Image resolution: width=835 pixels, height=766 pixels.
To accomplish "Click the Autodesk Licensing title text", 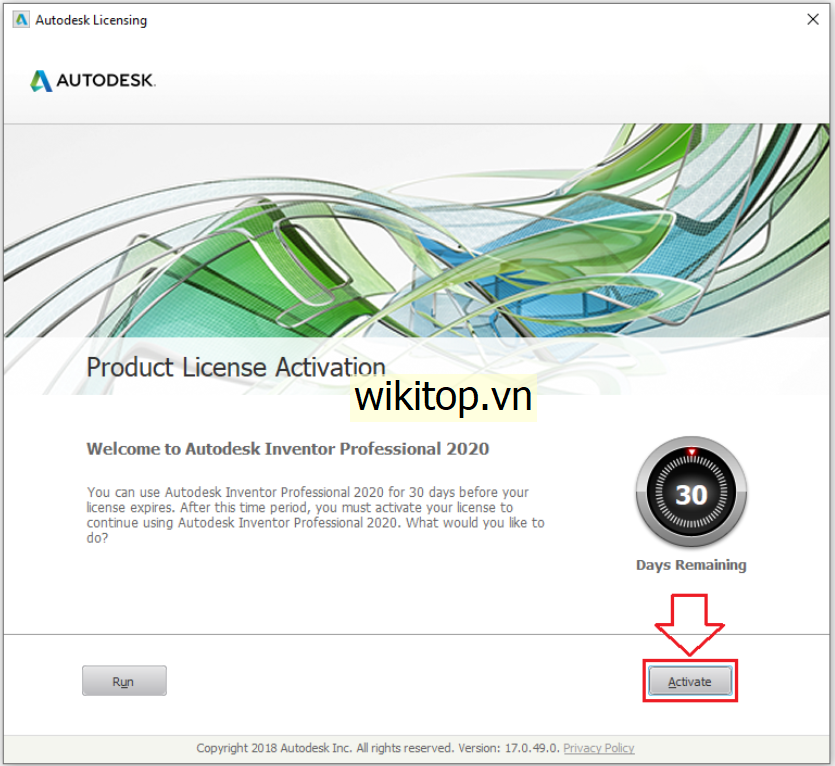I will (91, 20).
